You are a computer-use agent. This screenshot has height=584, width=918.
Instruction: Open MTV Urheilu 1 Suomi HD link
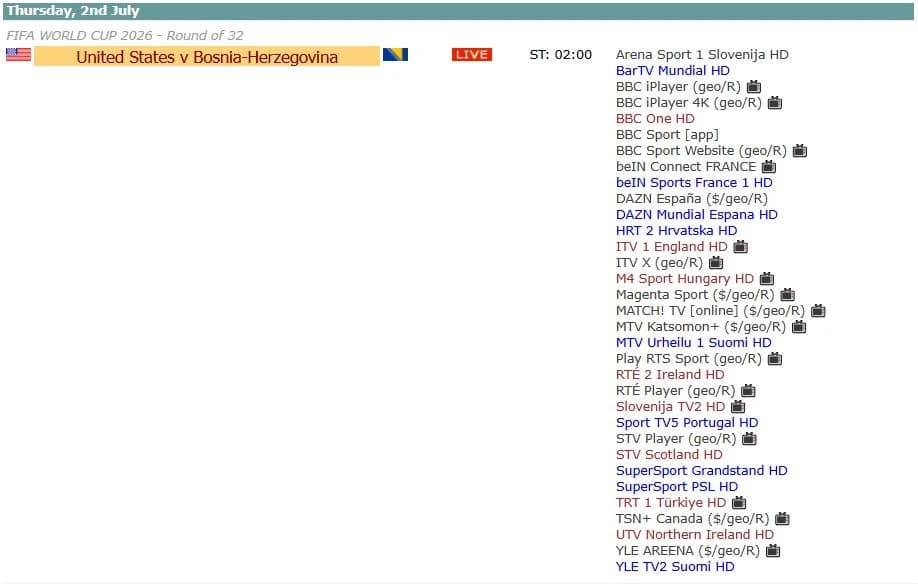click(x=694, y=342)
